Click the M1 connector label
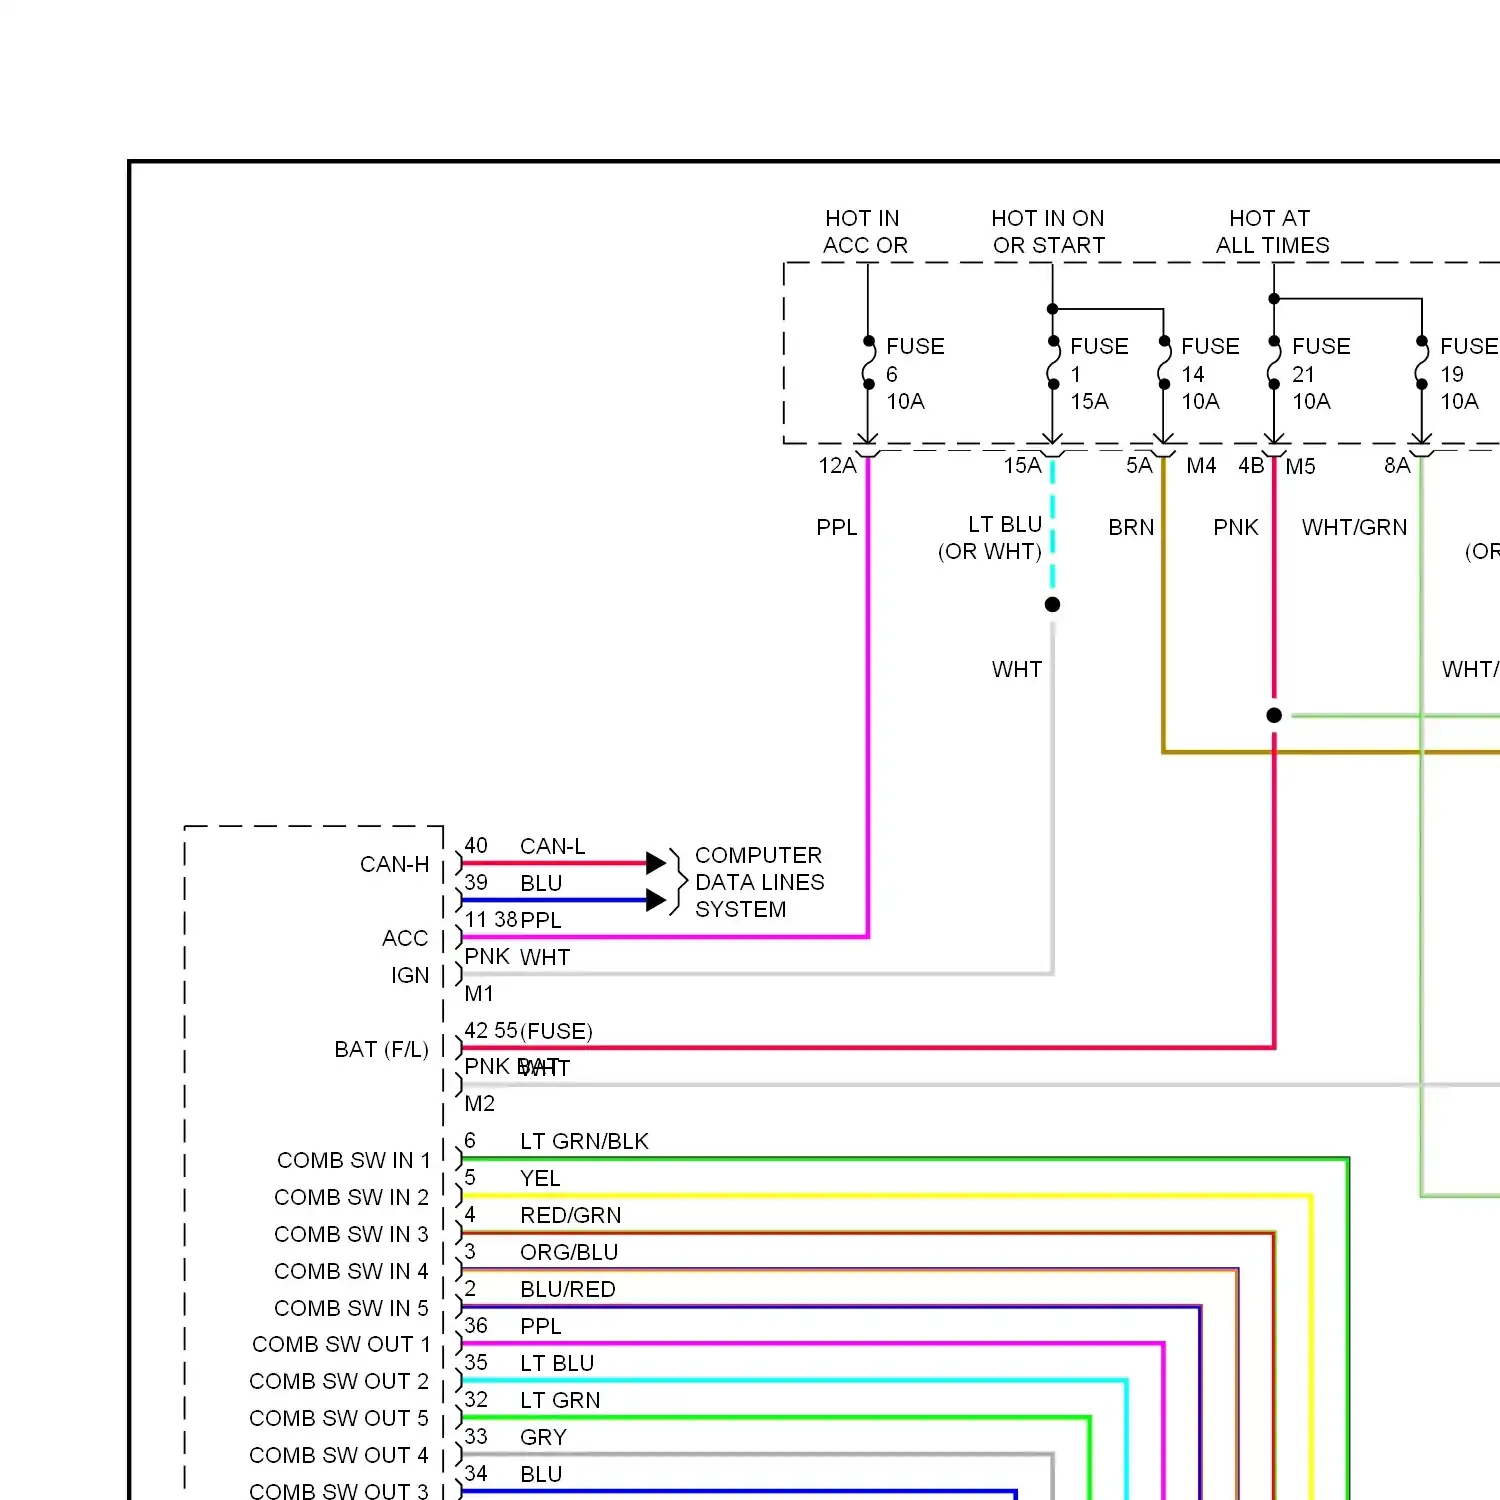Viewport: 1500px width, 1500px height. 479,993
